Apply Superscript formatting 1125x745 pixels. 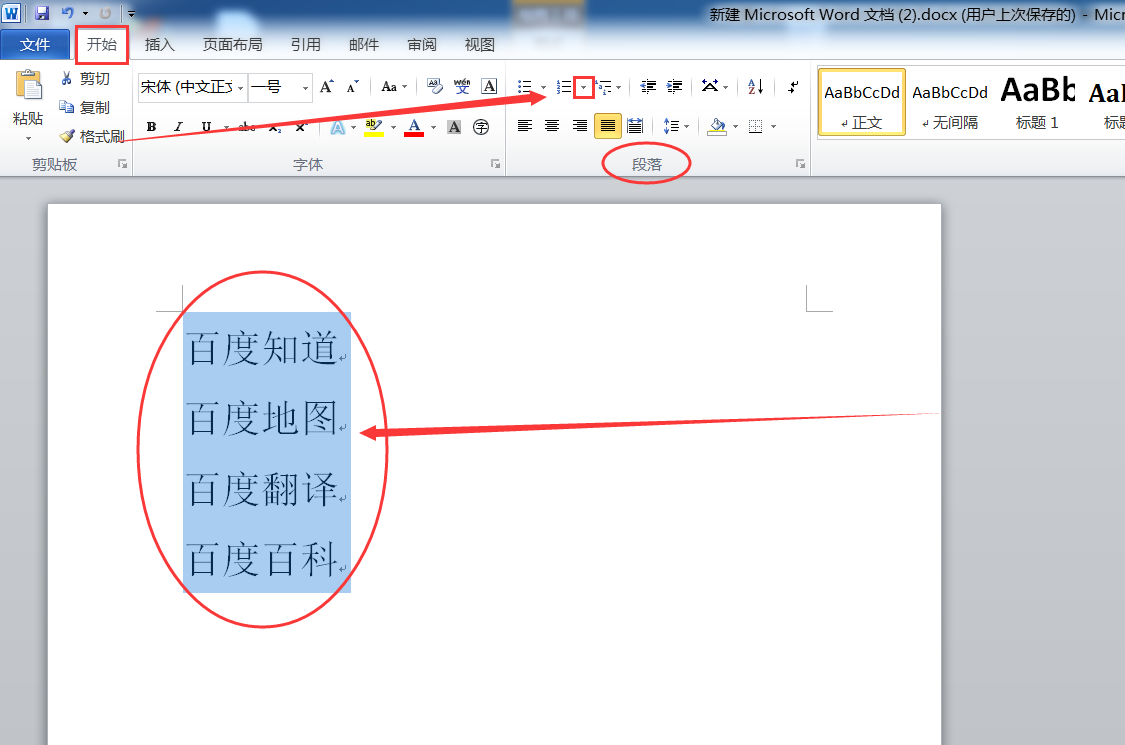301,127
